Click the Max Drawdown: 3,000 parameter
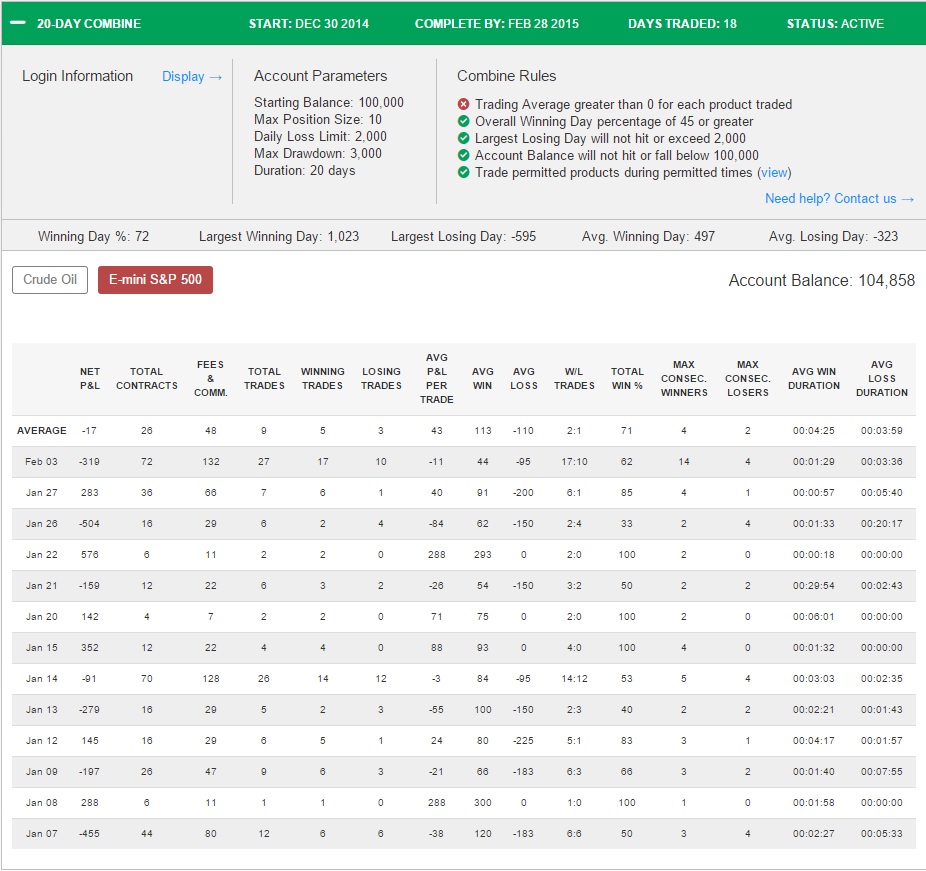 pos(318,154)
